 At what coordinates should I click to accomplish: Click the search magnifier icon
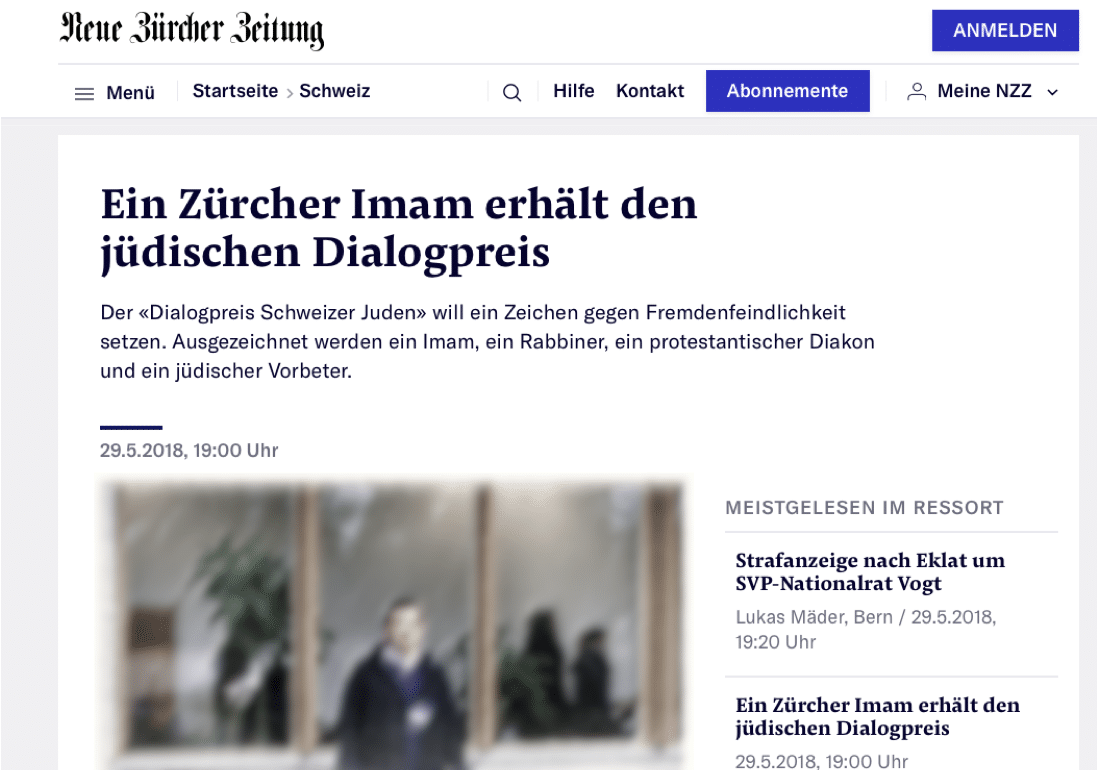click(511, 92)
